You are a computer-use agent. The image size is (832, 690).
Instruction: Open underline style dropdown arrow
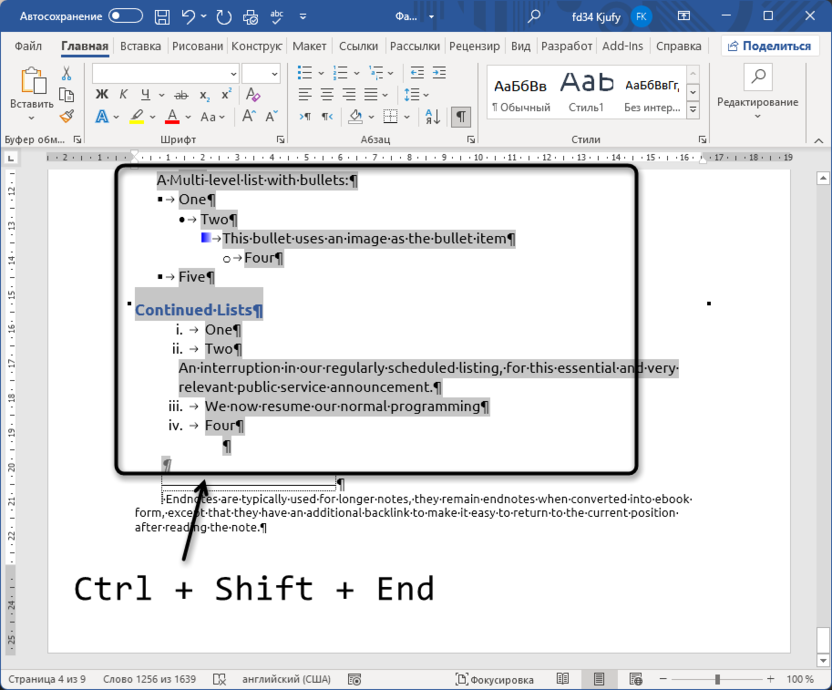point(161,96)
